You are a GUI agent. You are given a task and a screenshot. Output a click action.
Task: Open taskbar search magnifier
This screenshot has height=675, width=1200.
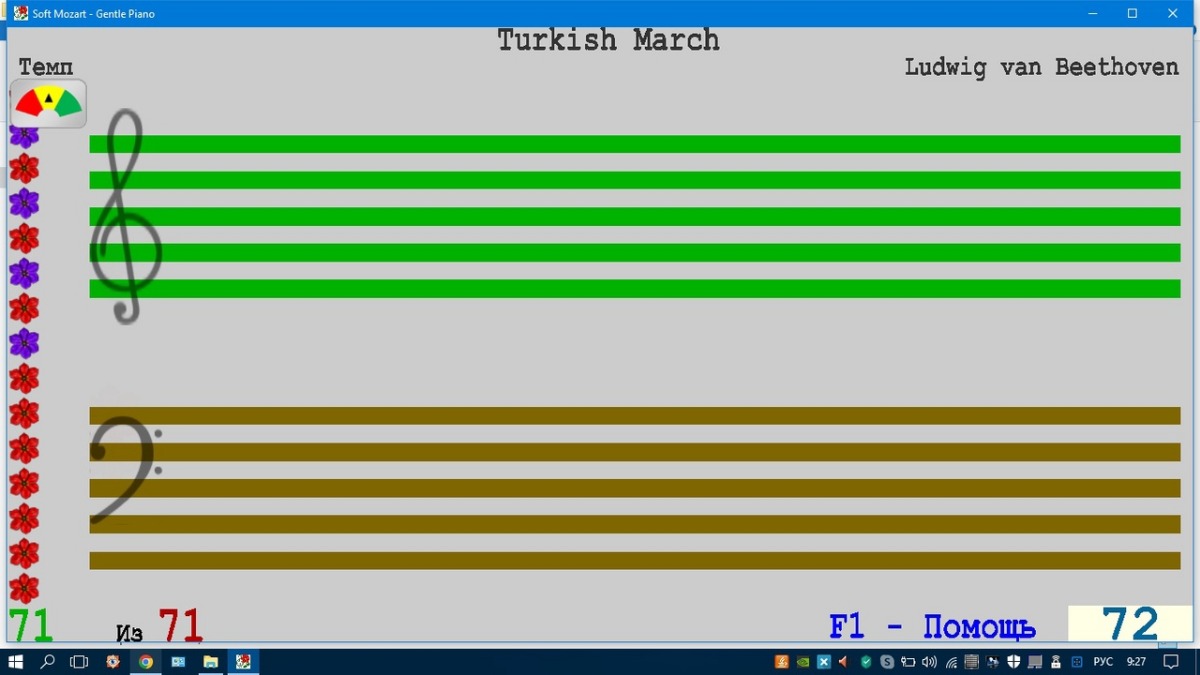point(47,662)
